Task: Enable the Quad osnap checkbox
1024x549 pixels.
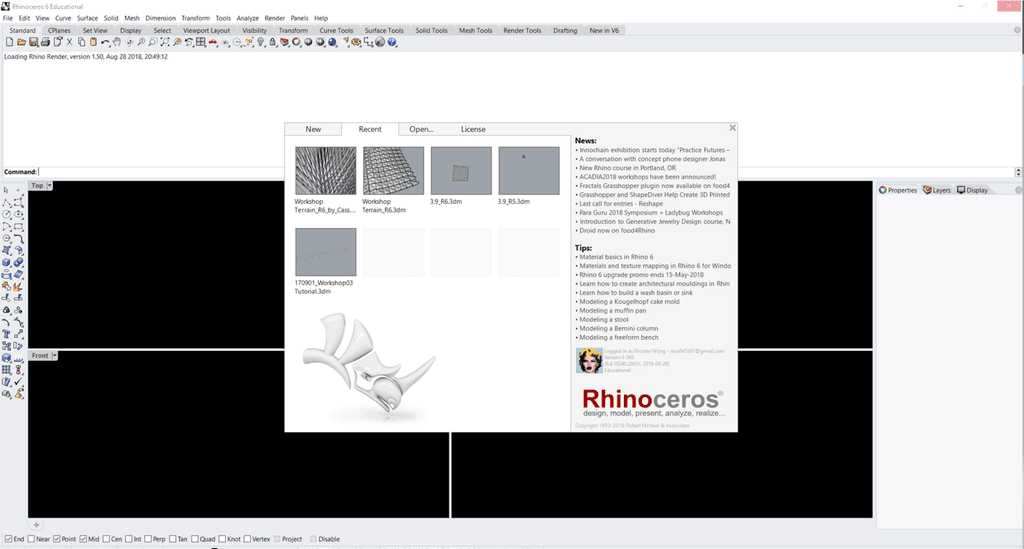Action: (195, 539)
